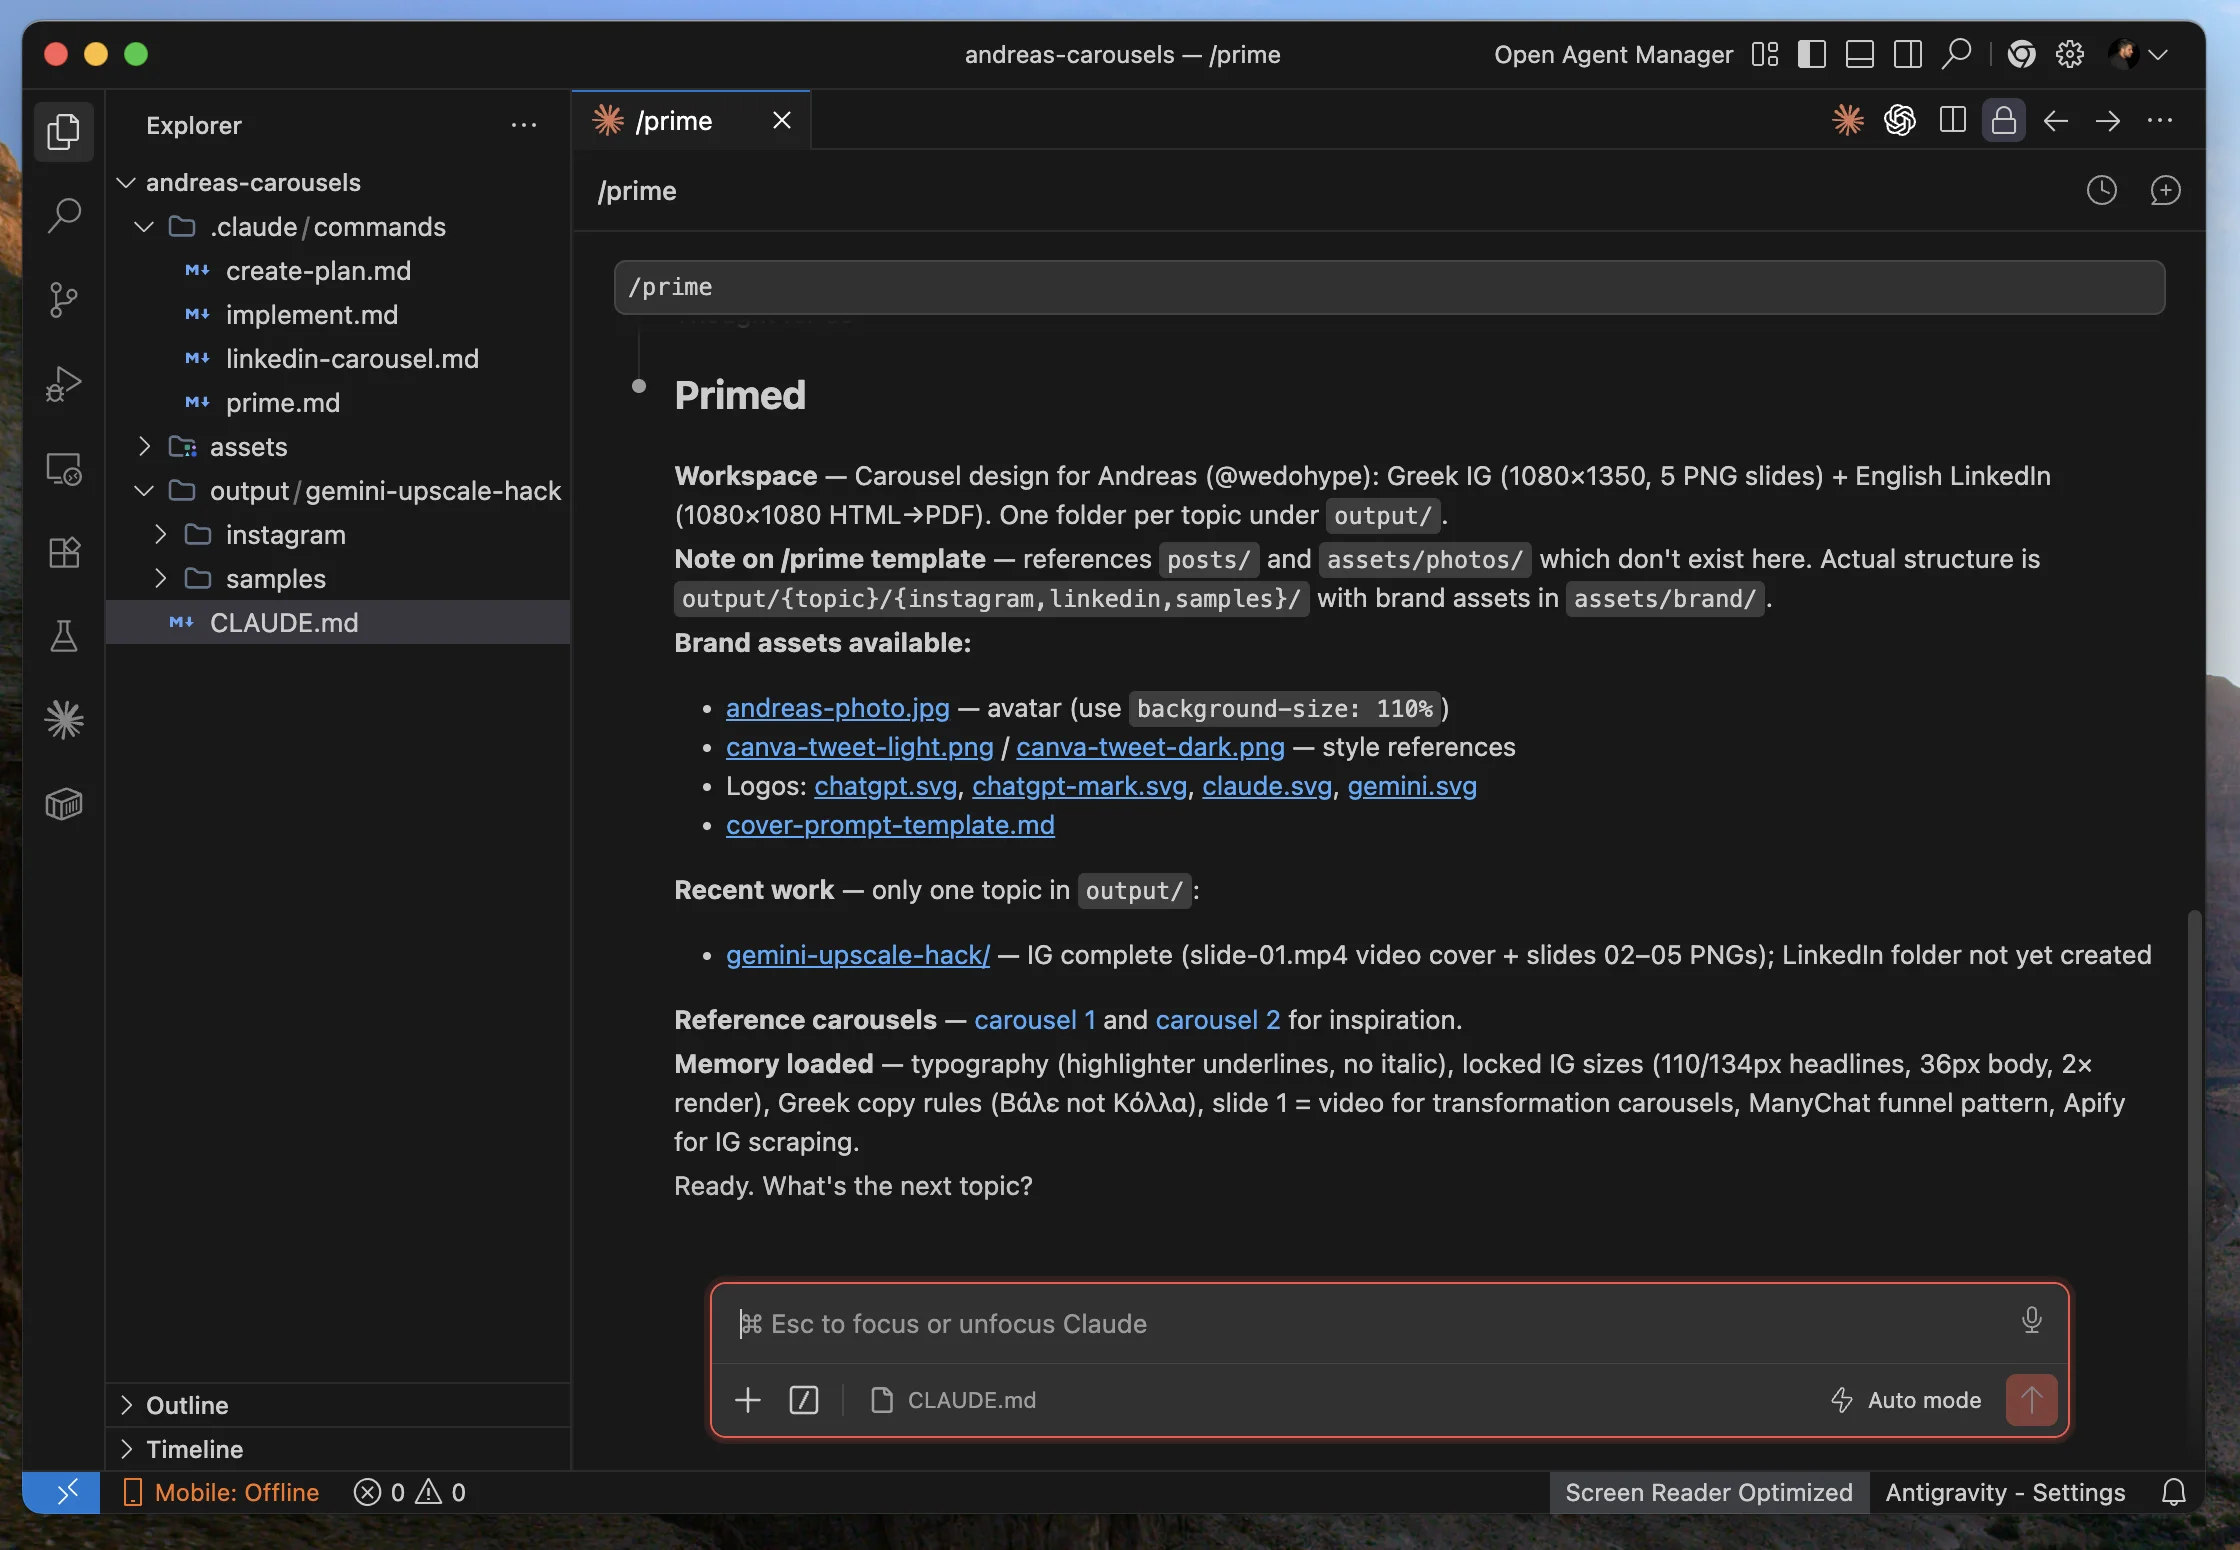Open Explorer more actions ellipsis

point(524,125)
